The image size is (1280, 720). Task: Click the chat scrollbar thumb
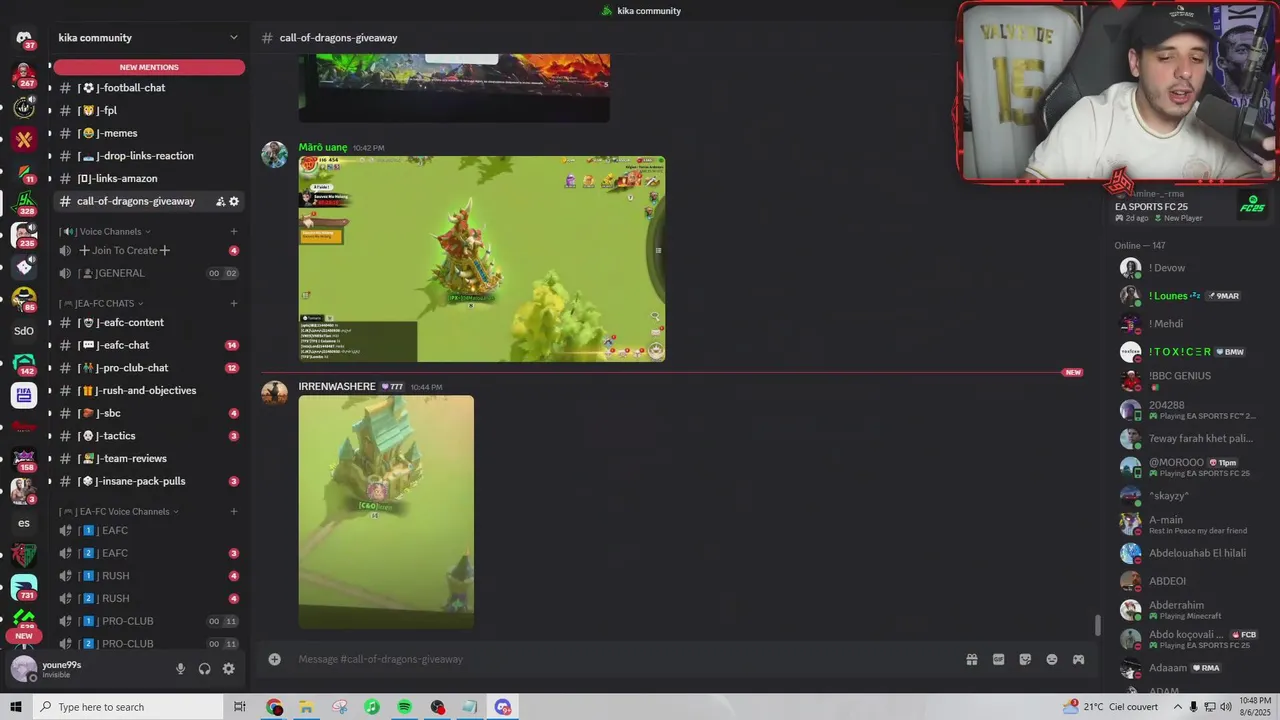[x=1097, y=625]
